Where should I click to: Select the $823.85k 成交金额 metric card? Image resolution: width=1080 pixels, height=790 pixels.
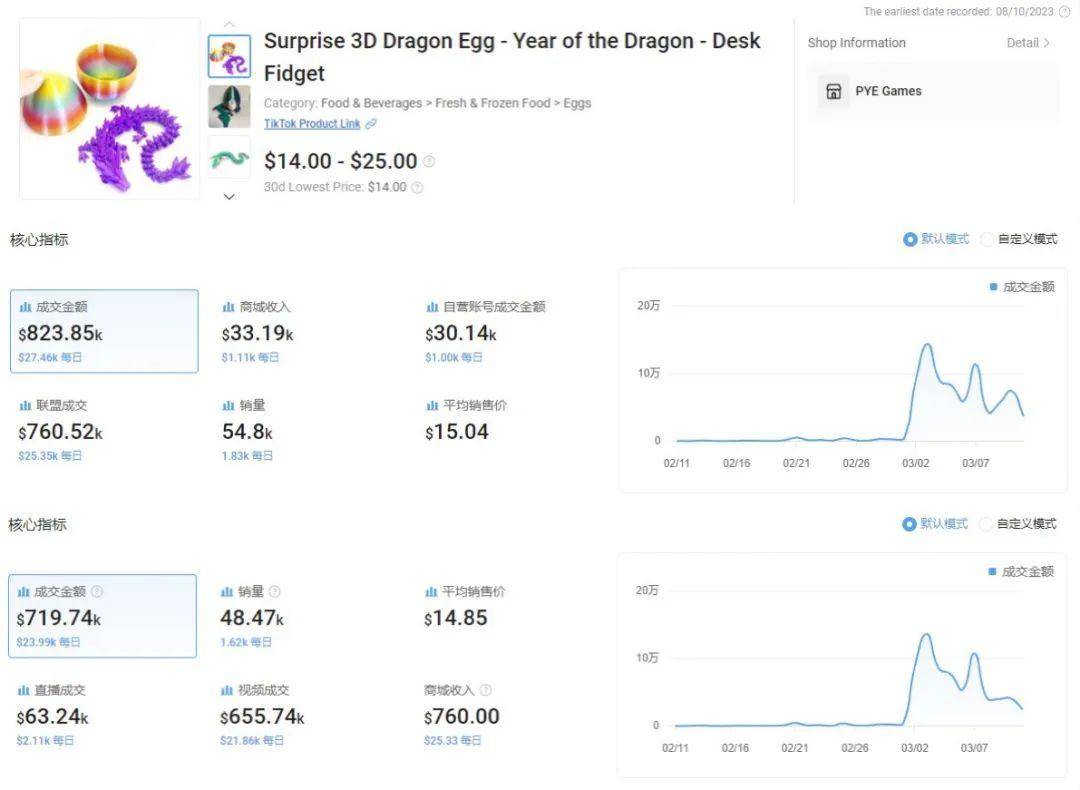coord(104,331)
